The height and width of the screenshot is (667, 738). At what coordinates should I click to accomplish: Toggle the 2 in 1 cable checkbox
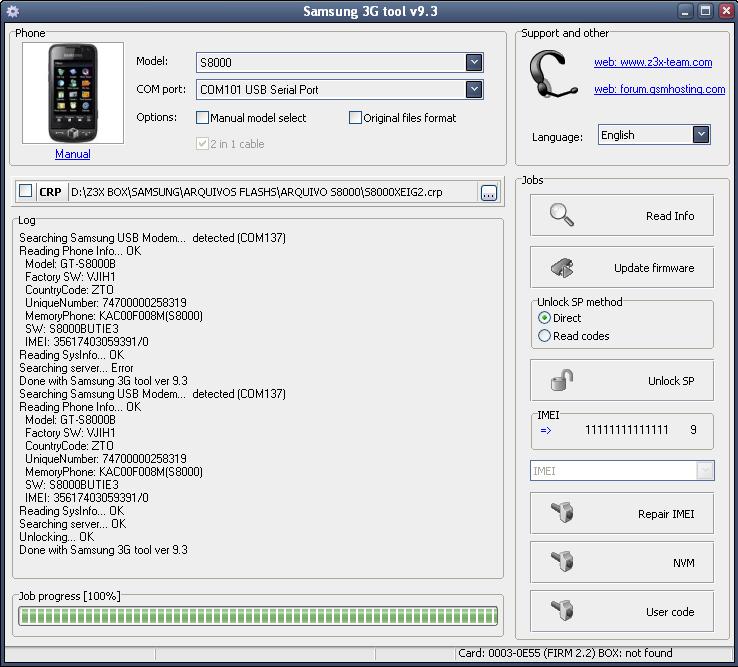pos(202,144)
